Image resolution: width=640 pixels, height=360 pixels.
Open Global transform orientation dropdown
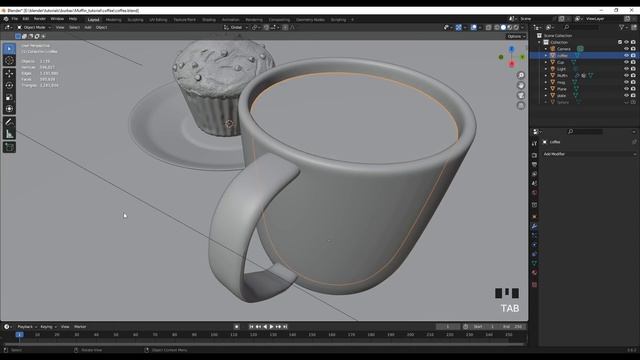tap(236, 27)
